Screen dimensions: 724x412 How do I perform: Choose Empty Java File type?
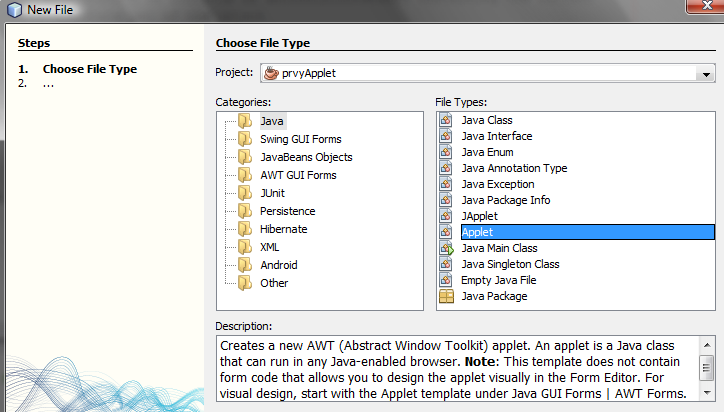499,280
